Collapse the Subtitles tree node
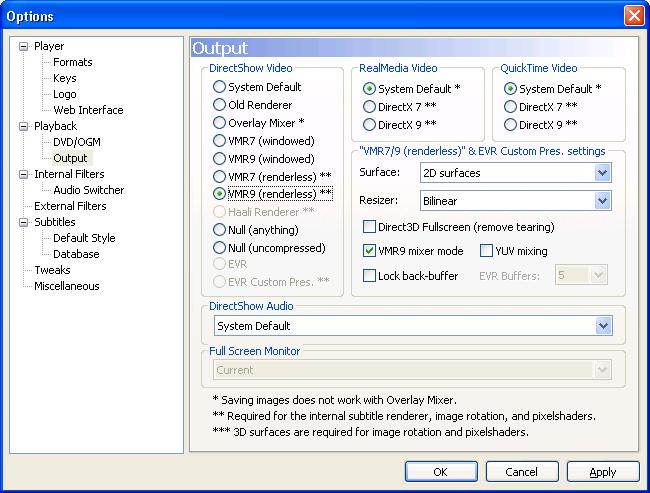The width and height of the screenshot is (650, 493). 24,222
